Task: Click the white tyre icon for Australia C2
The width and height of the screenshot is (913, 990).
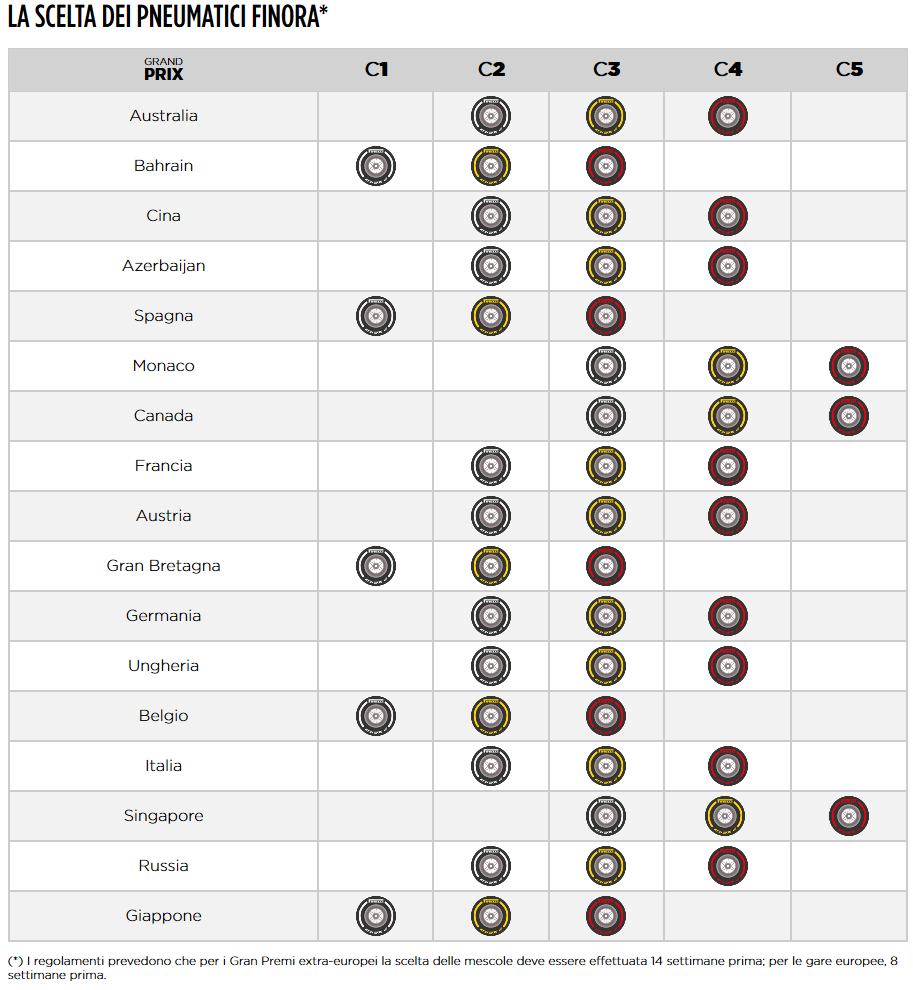Action: point(491,116)
